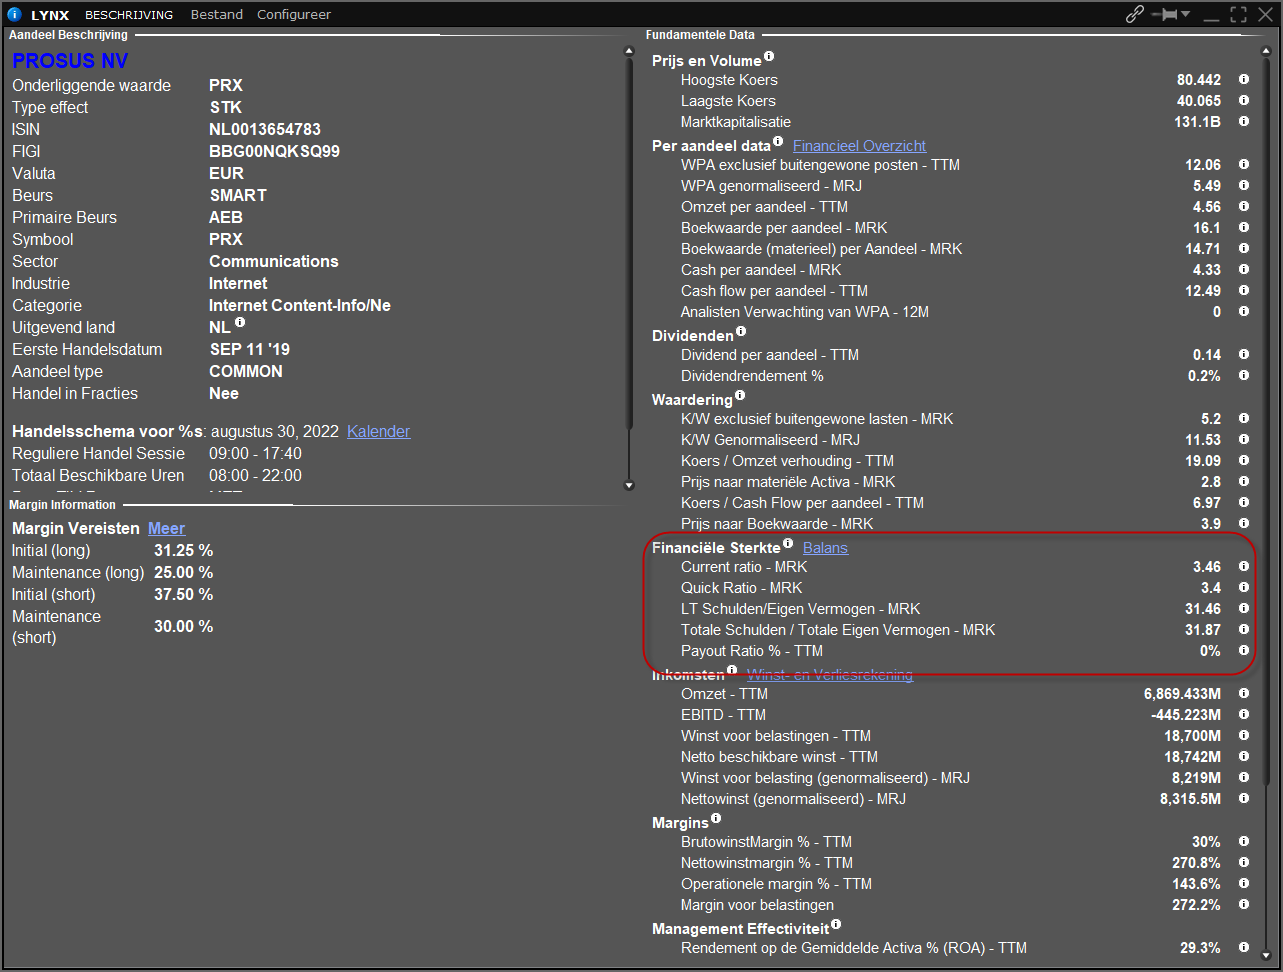Open the Bestand menu

pyautogui.click(x=217, y=14)
